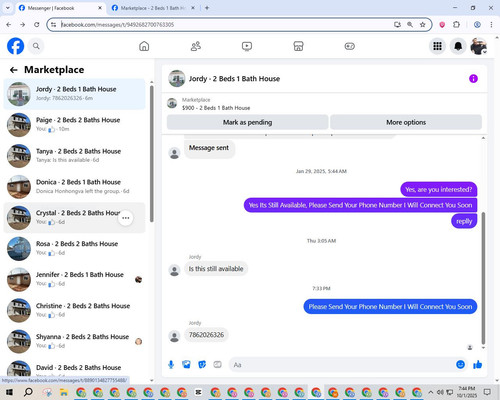
Task: Click the 7862026326 message bubble
Action: coord(206,335)
